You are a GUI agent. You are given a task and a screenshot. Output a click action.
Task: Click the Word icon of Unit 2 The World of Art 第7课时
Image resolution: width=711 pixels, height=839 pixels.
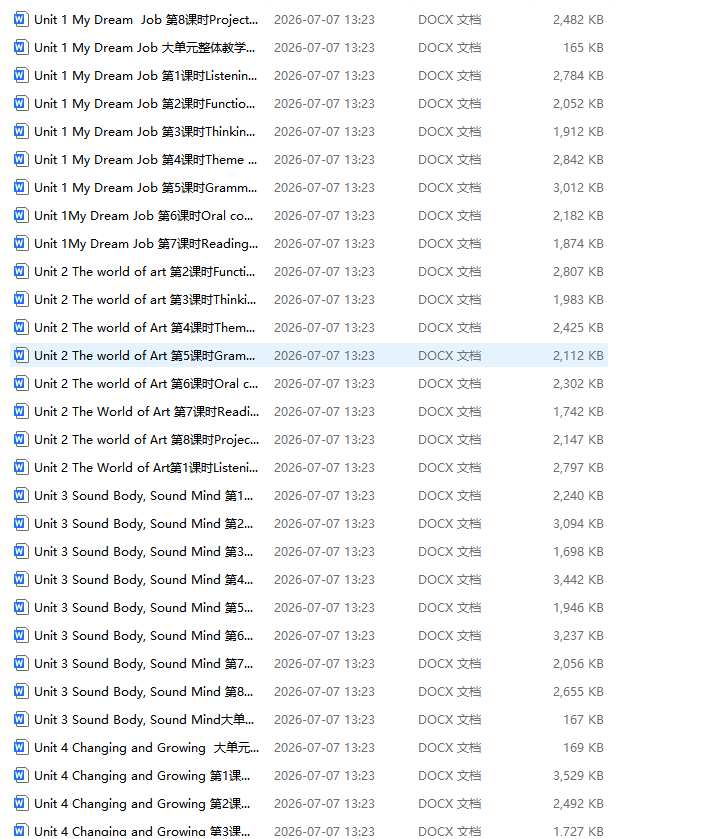(x=20, y=411)
